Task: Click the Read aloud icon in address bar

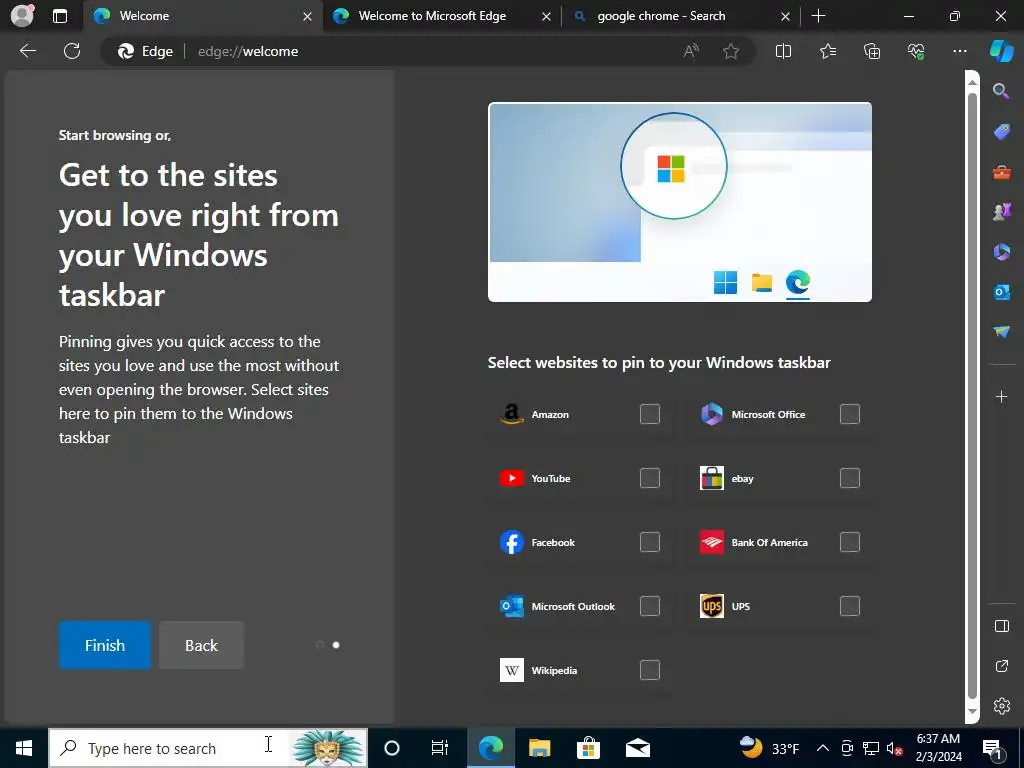Action: [x=691, y=51]
